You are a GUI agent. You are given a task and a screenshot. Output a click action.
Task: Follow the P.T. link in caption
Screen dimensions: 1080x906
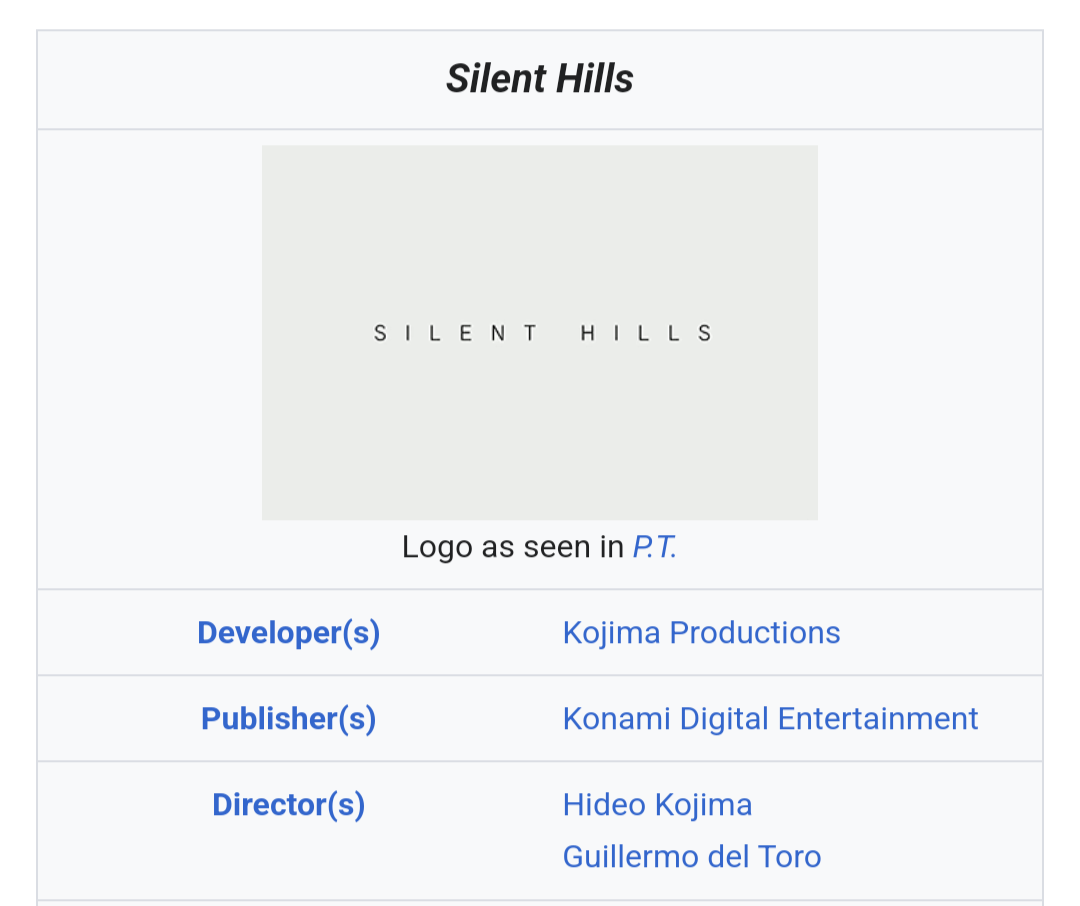click(x=654, y=547)
